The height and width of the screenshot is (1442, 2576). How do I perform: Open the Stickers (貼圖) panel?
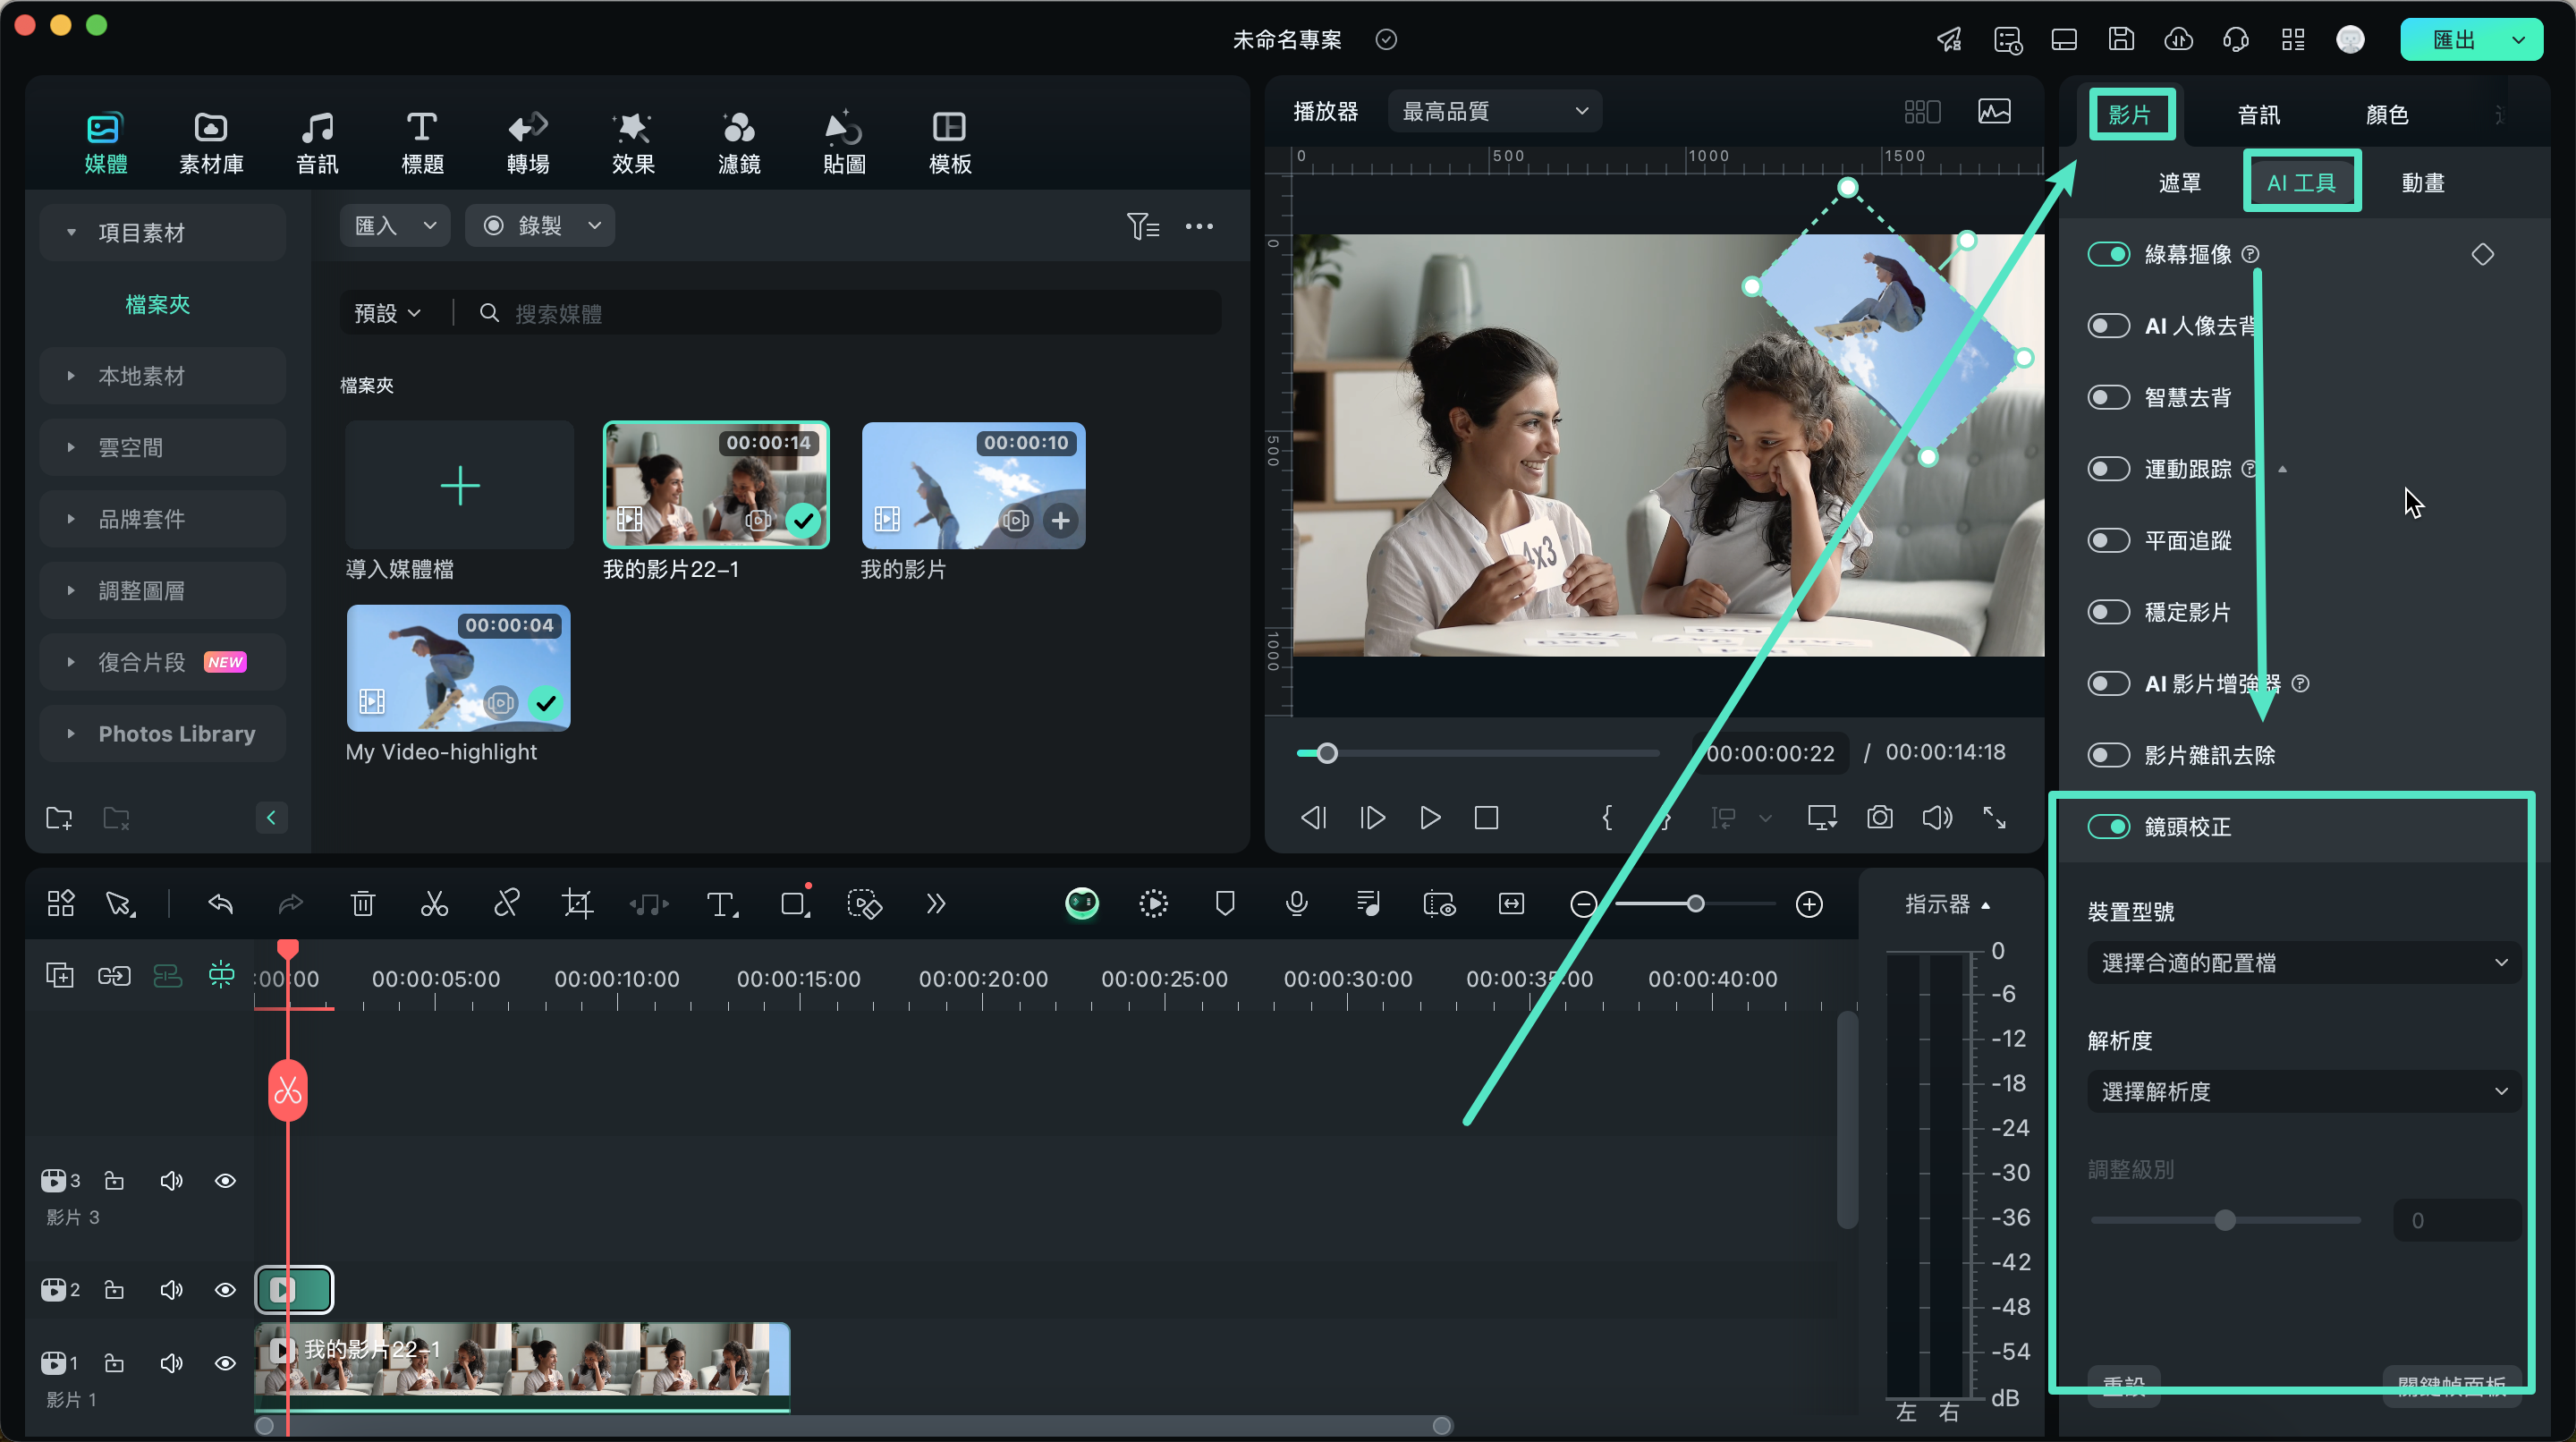(x=844, y=143)
